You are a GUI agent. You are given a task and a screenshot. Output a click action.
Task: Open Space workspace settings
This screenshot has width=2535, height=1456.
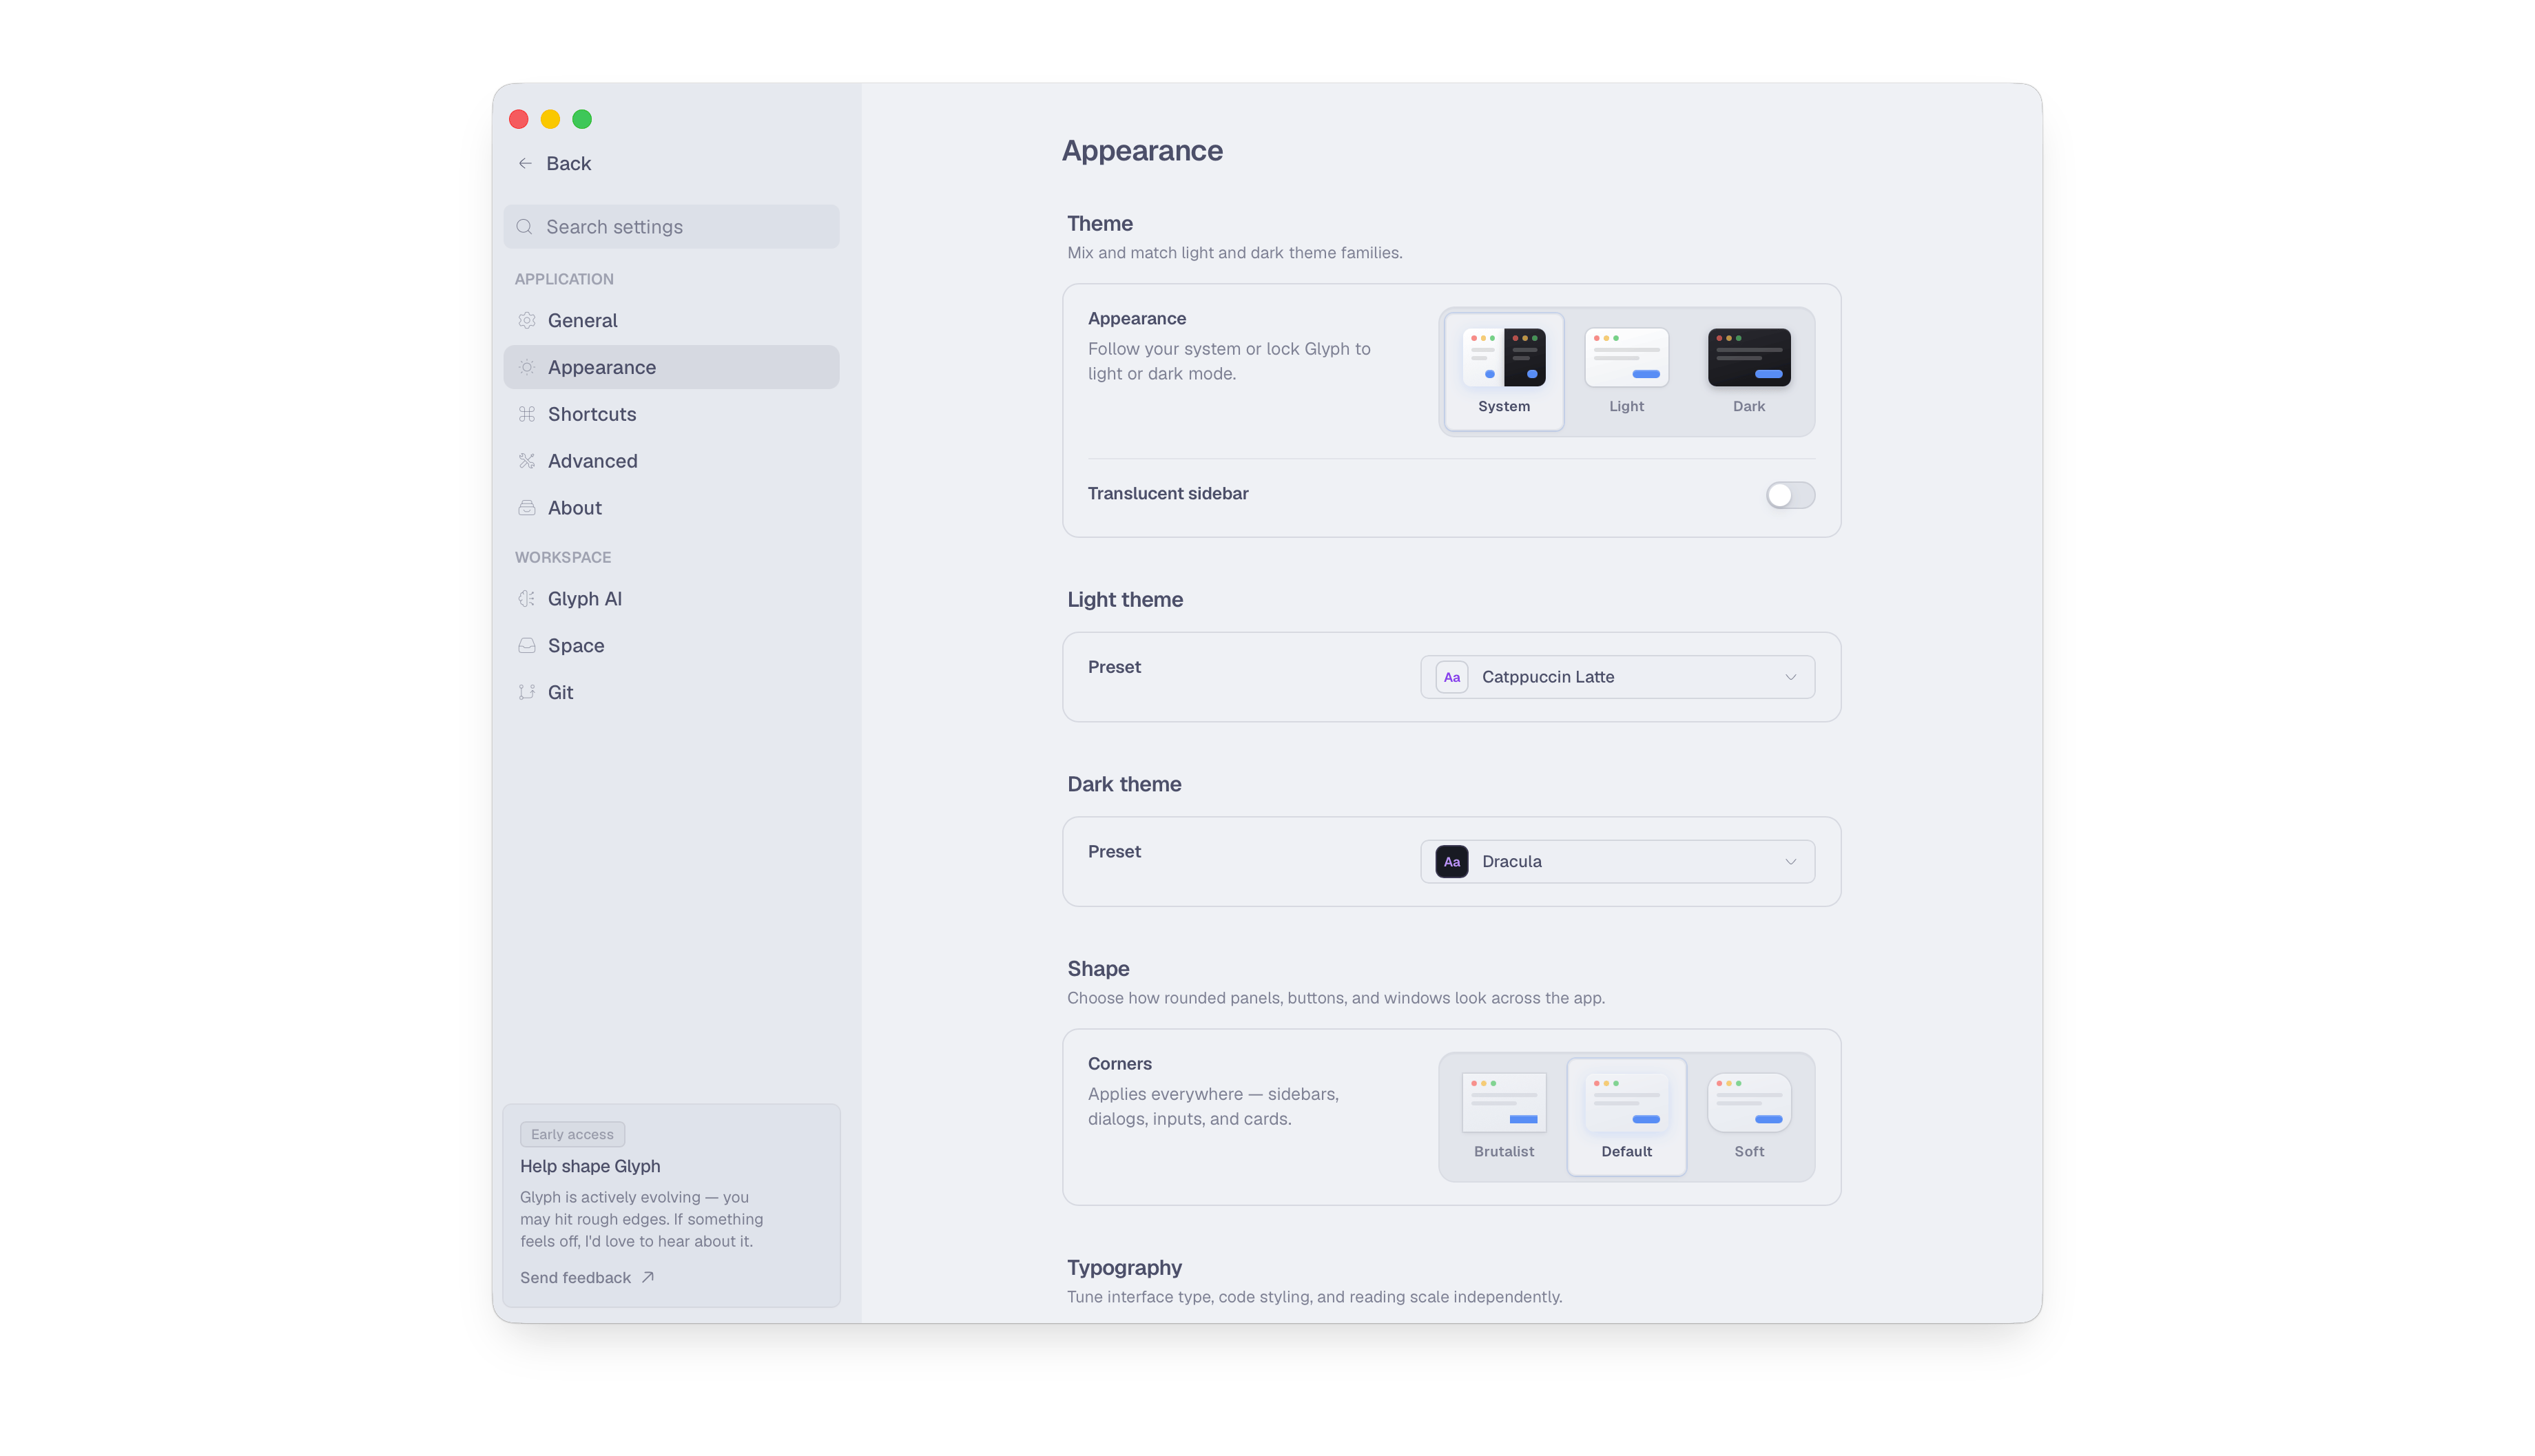671,646
